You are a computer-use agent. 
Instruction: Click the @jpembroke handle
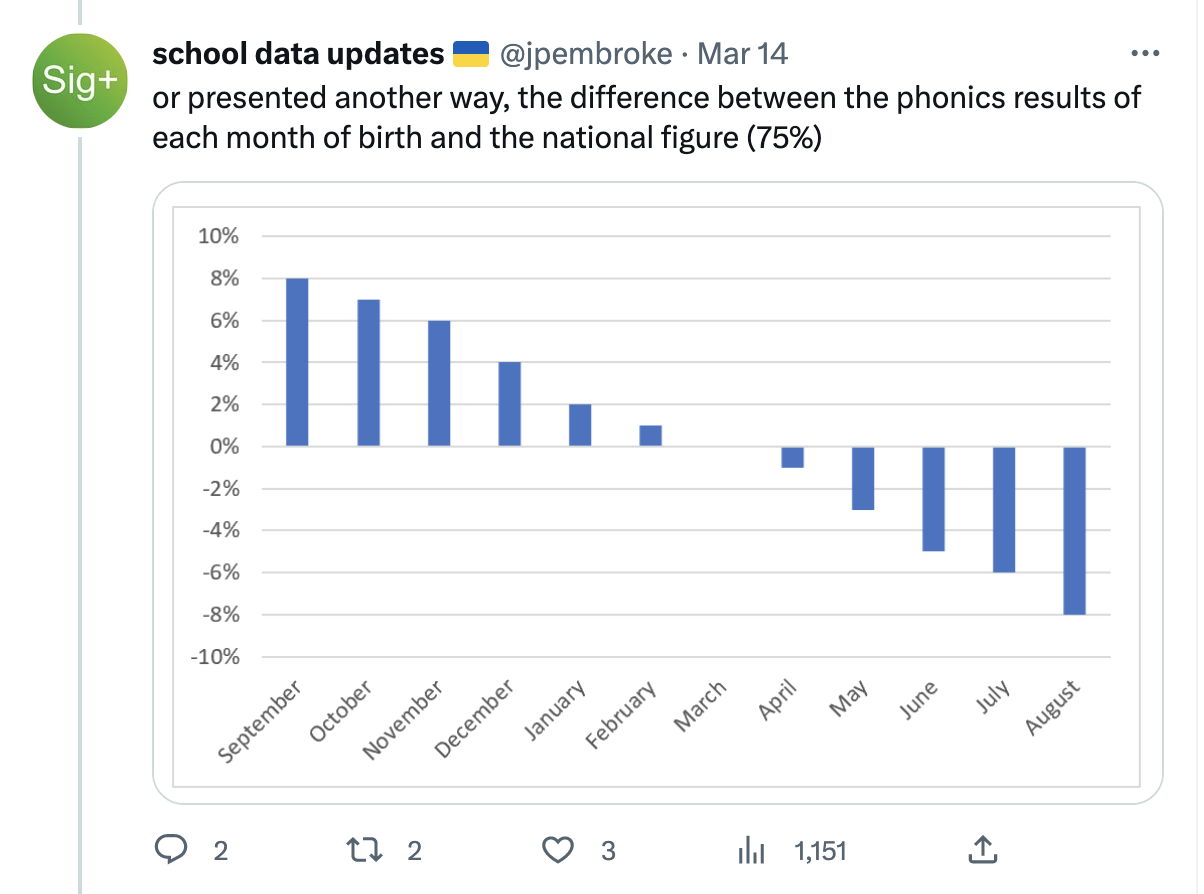585,54
